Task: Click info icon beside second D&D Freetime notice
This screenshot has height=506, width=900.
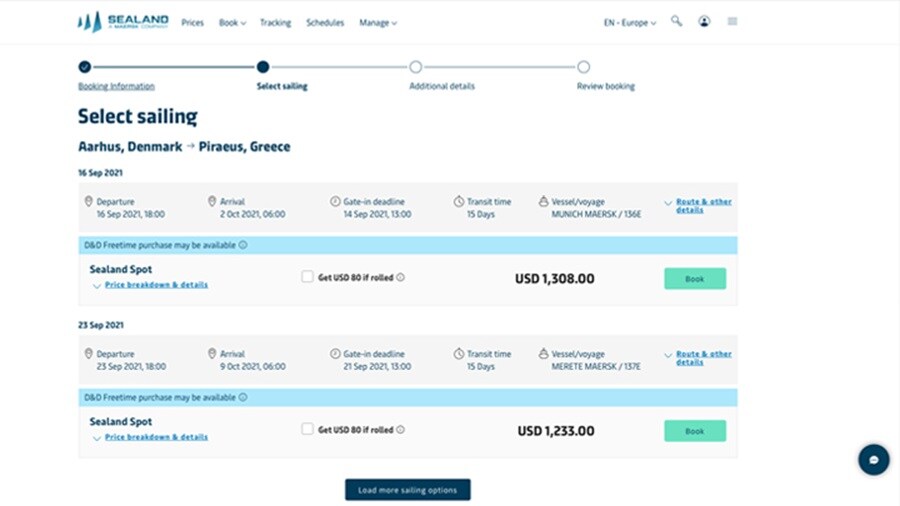Action: (243, 397)
